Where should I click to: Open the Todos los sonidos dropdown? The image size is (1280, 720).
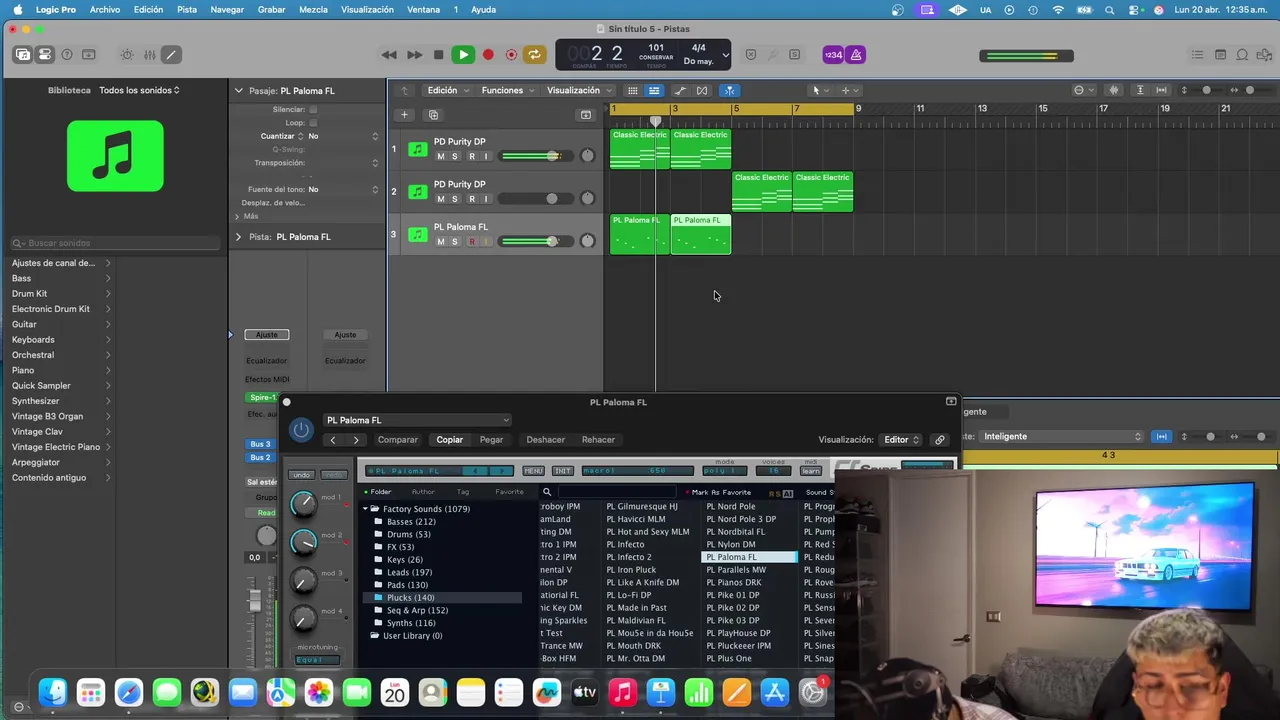(x=139, y=90)
